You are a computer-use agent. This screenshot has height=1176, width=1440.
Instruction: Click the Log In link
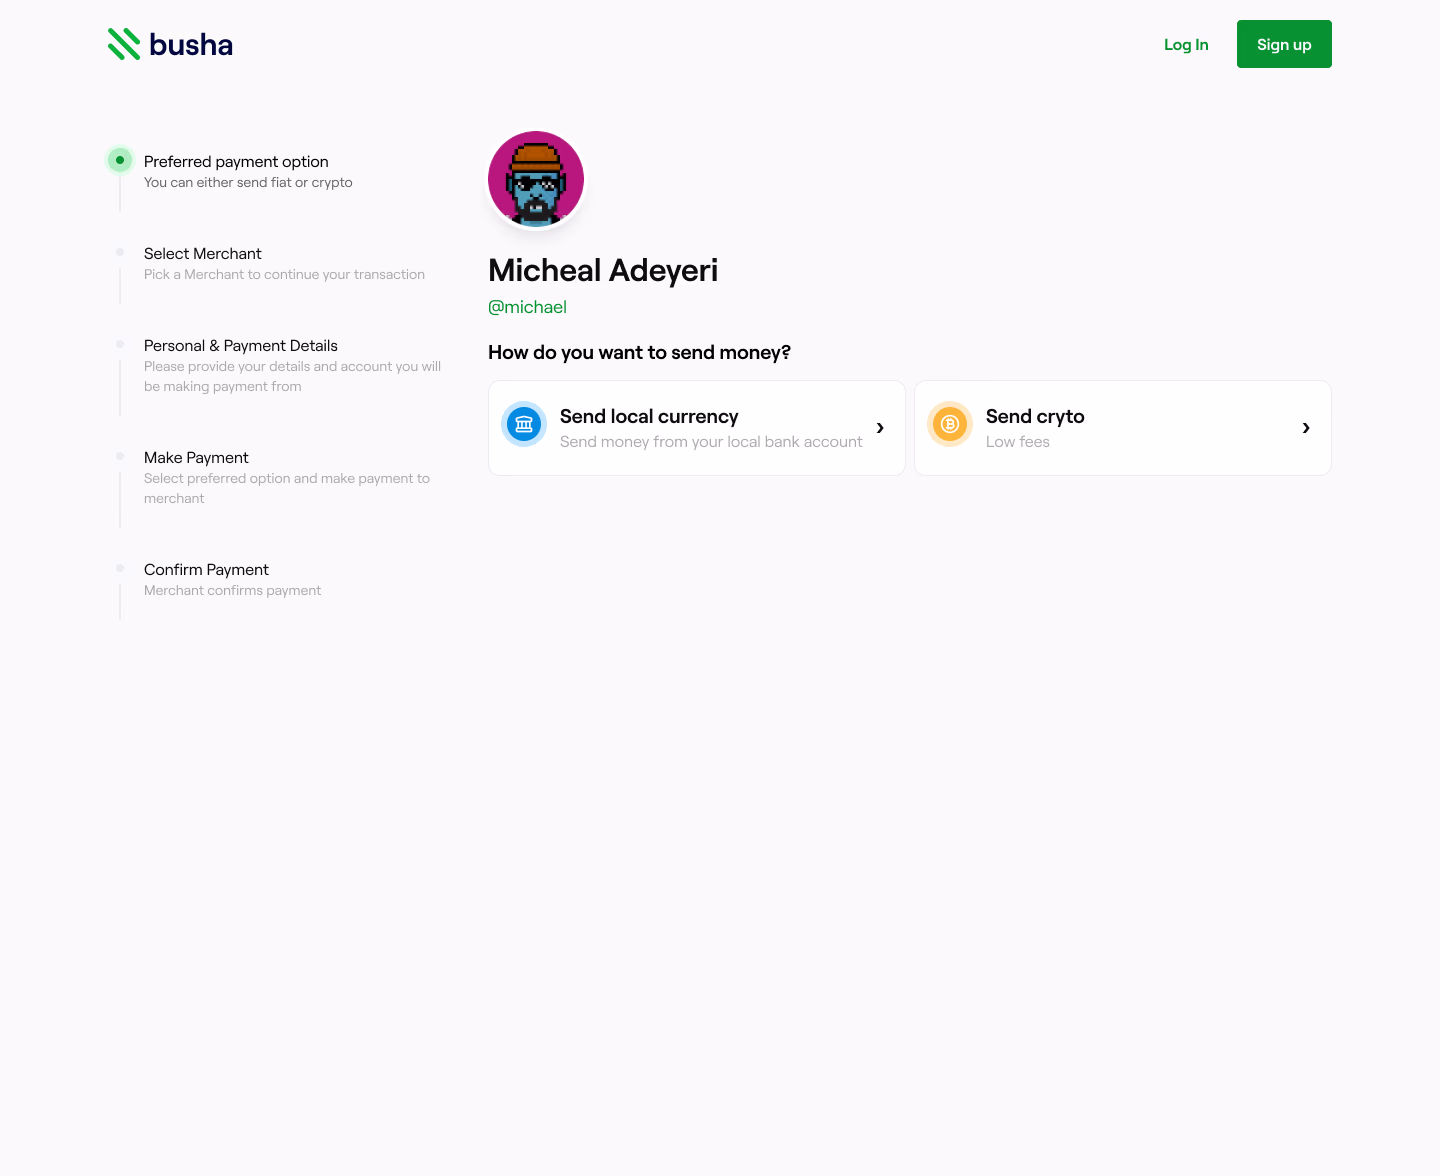pyautogui.click(x=1186, y=44)
